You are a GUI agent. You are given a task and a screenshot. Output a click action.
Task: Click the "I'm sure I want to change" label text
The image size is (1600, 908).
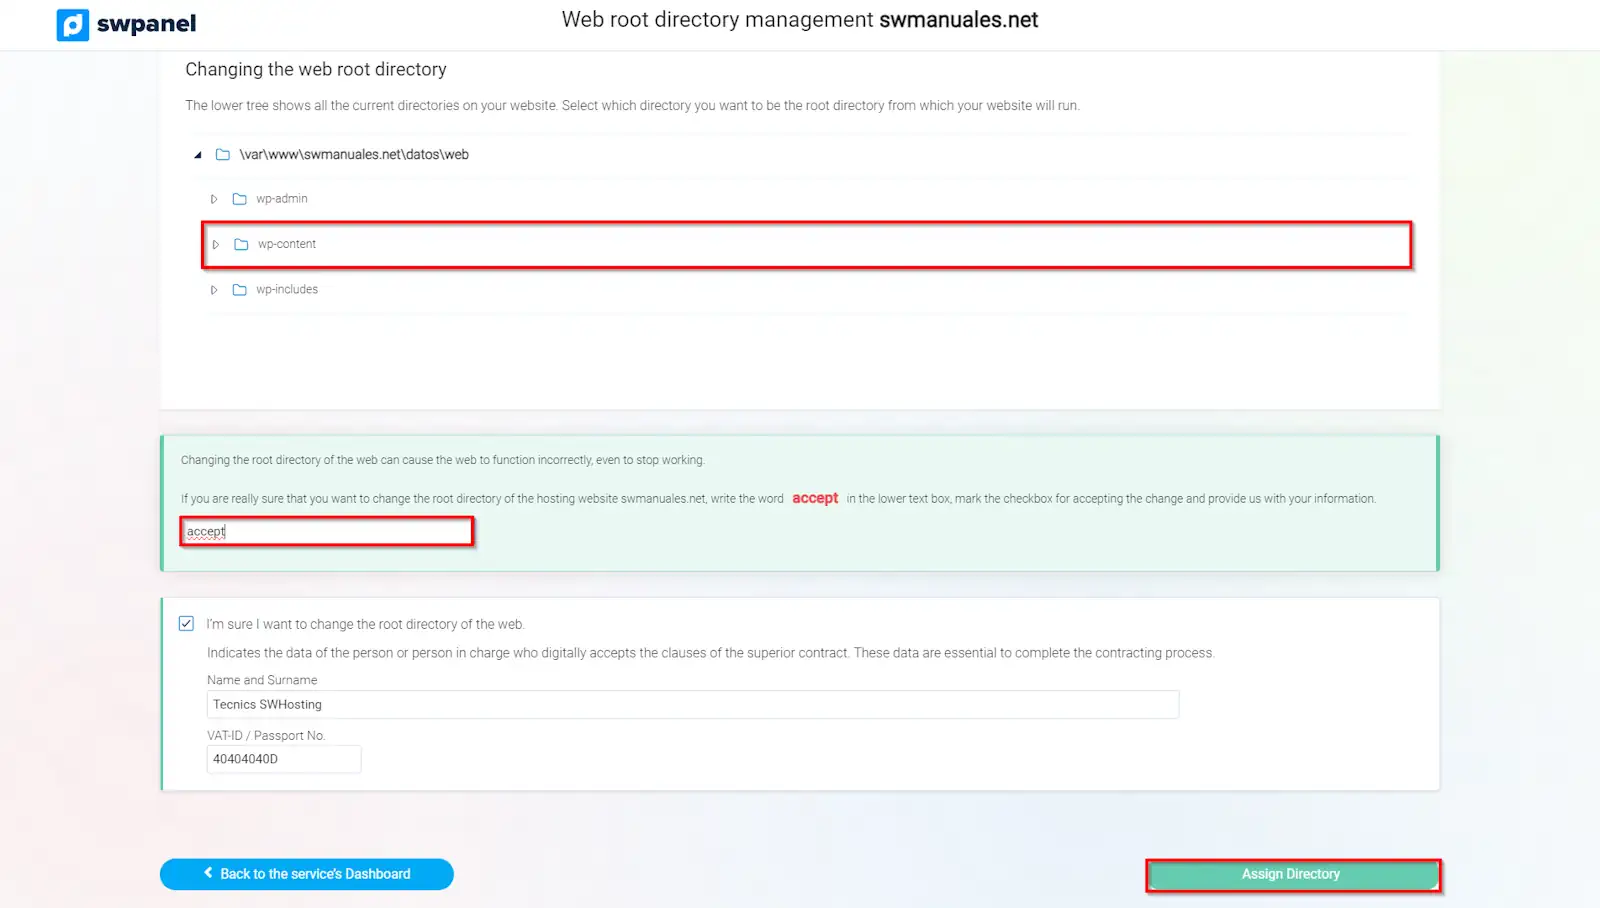(x=365, y=625)
